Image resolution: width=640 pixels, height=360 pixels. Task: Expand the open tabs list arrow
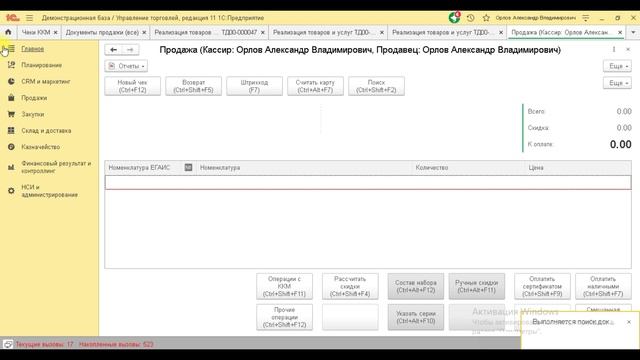633,32
